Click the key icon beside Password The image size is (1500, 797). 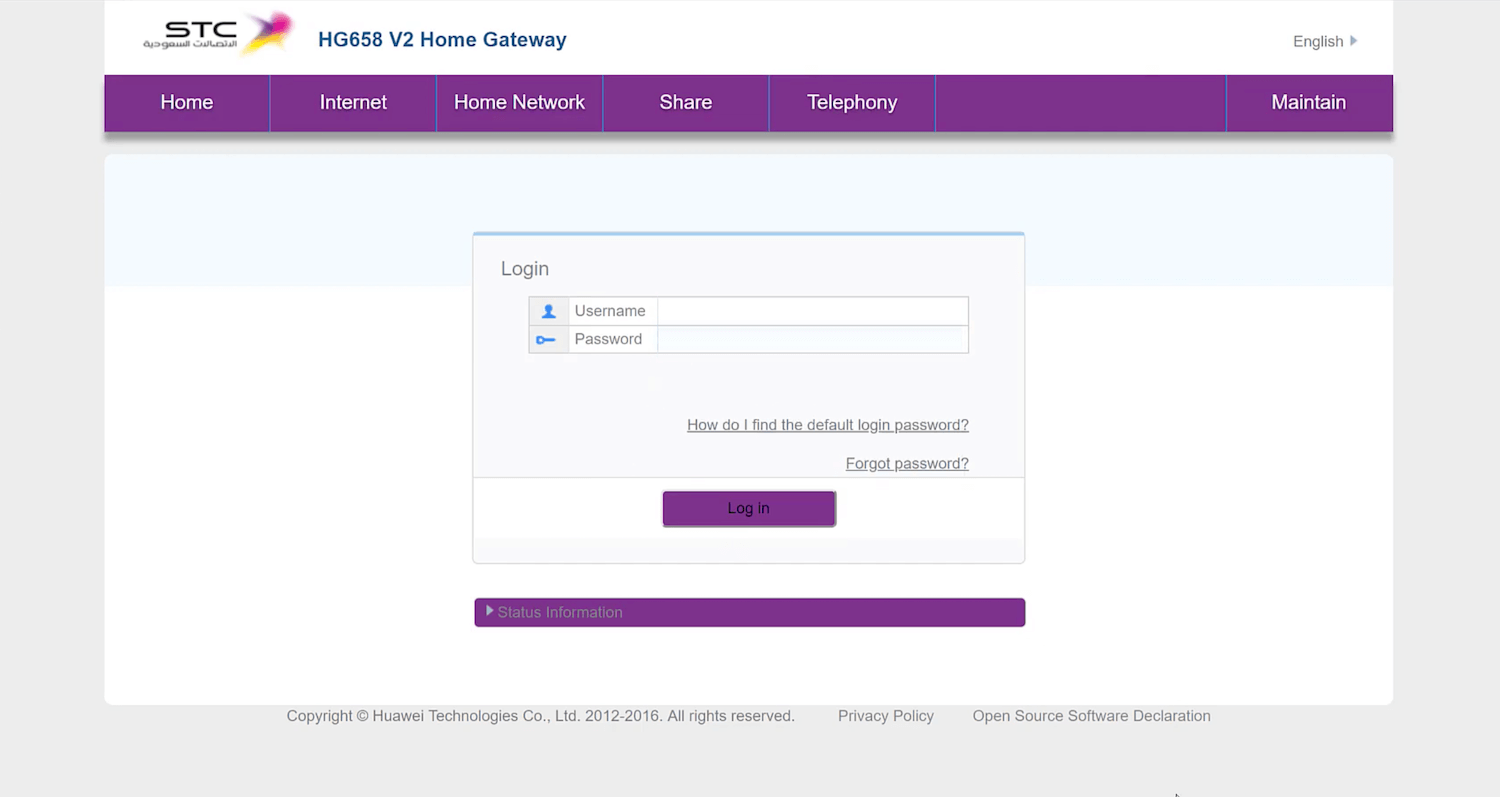545,340
